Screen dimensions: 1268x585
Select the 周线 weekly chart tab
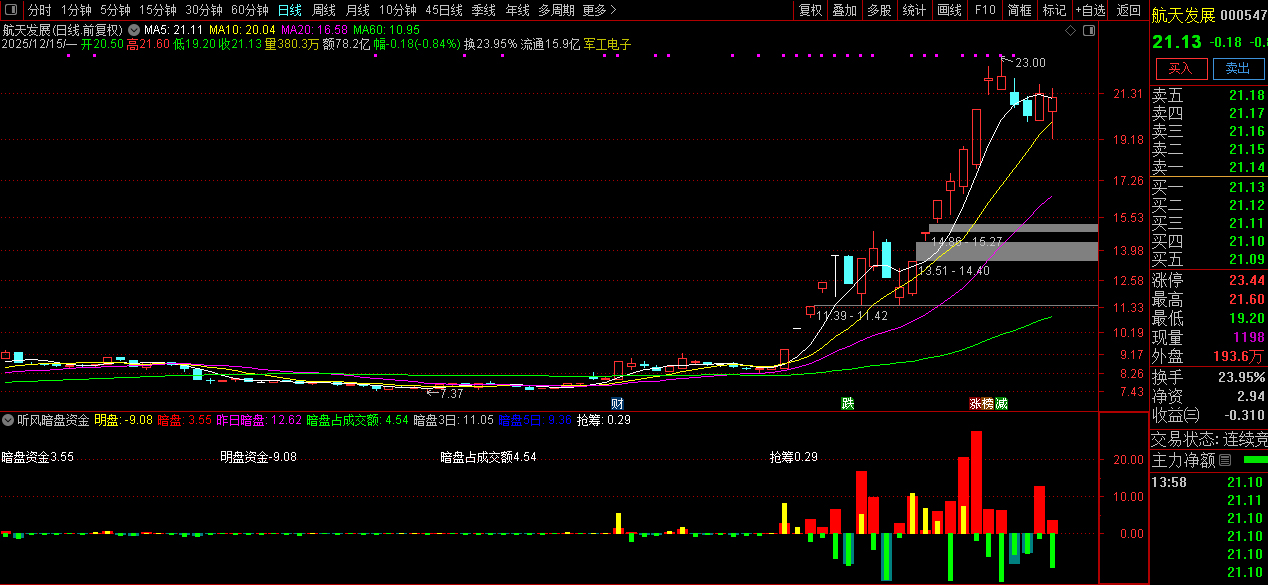pos(324,10)
